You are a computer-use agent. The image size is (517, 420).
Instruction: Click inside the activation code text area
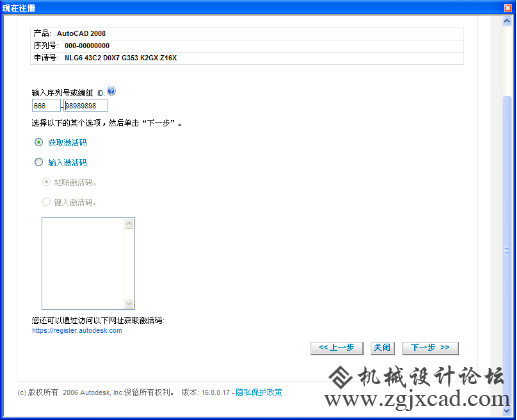(x=83, y=263)
